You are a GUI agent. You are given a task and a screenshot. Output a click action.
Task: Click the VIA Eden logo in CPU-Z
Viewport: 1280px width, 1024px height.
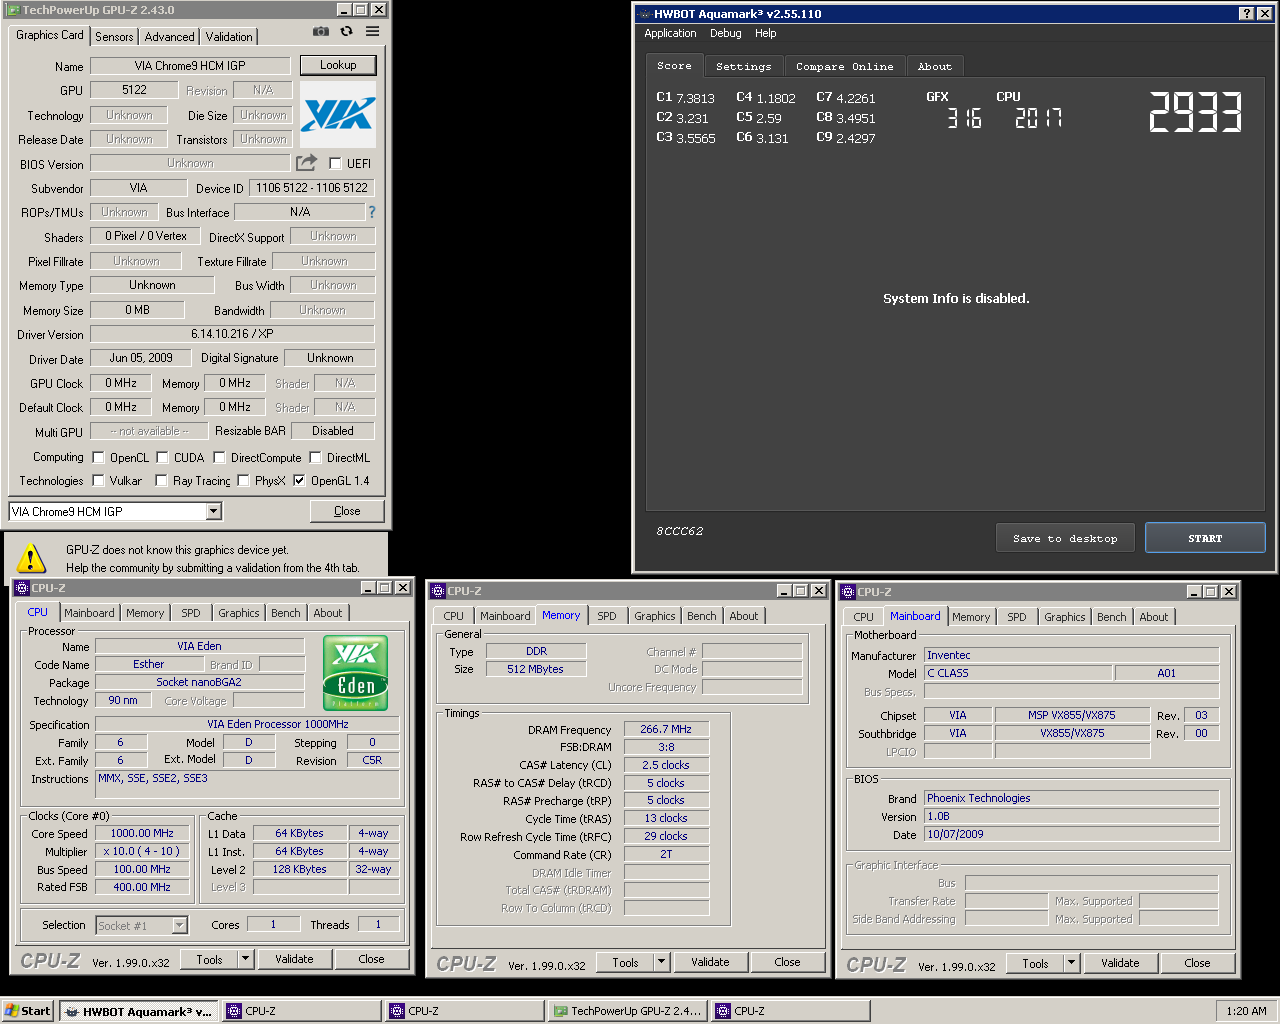click(x=355, y=673)
